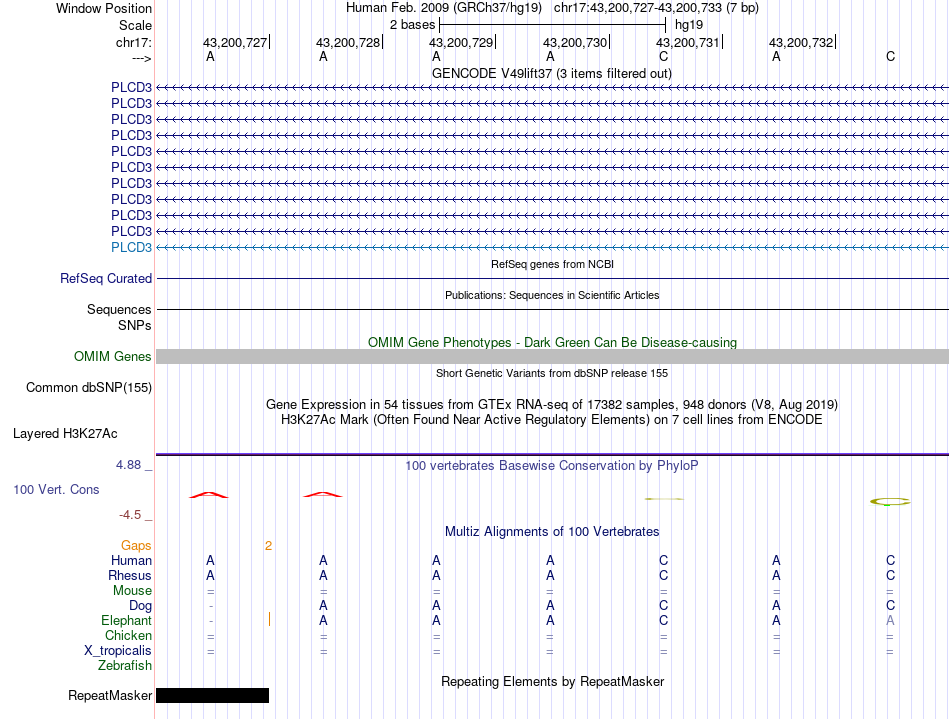Viewport: 950px width, 719px height.
Task: Select the Scale track label
Action: coord(135,25)
